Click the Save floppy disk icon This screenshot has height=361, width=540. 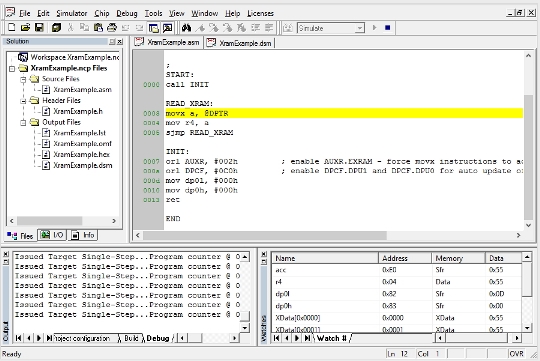tap(39, 28)
